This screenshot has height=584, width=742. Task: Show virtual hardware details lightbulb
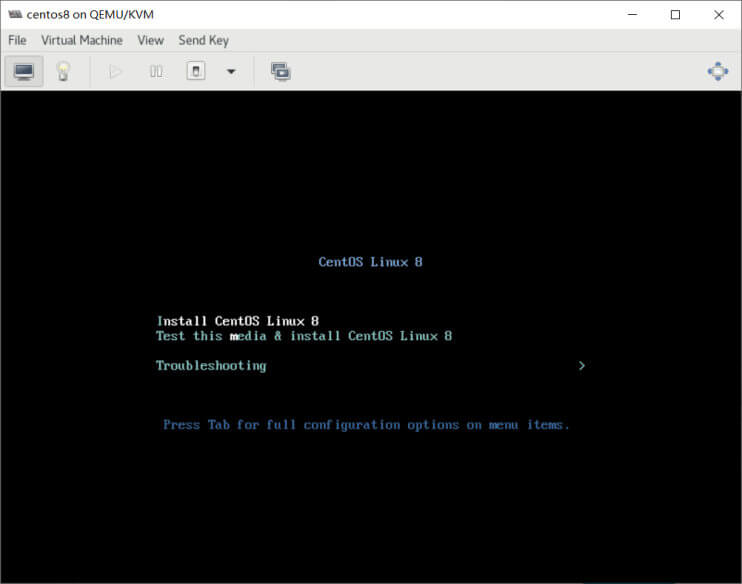[x=63, y=71]
